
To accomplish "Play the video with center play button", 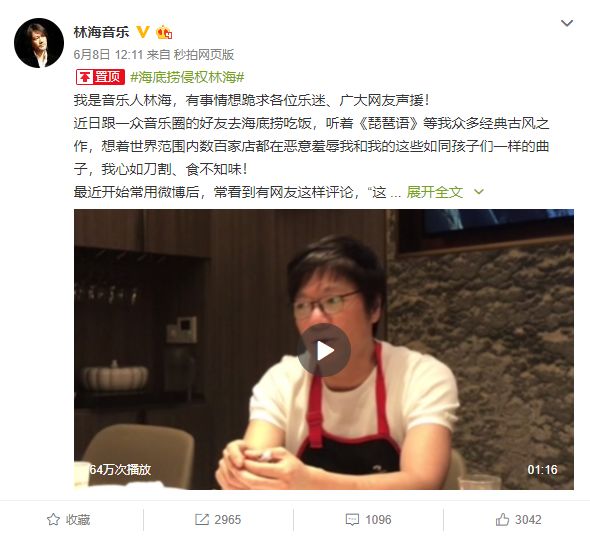I will (324, 350).
